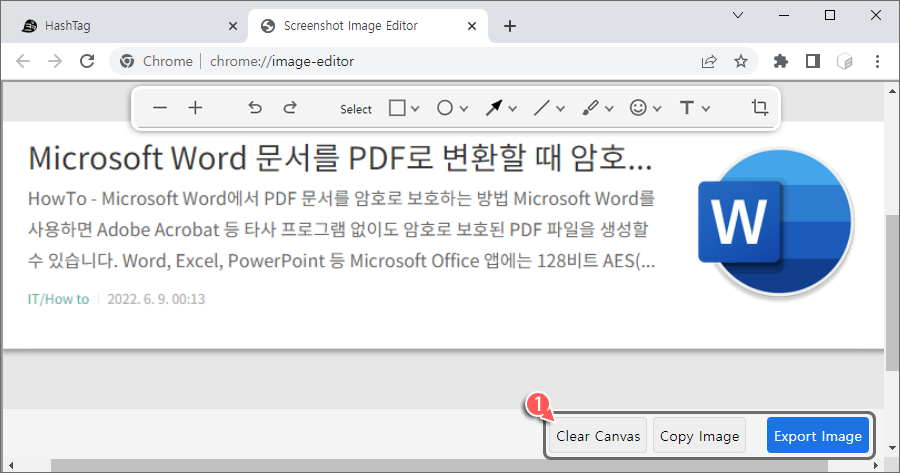
Task: Expand the Arrow tool options
Action: pyautogui.click(x=513, y=108)
